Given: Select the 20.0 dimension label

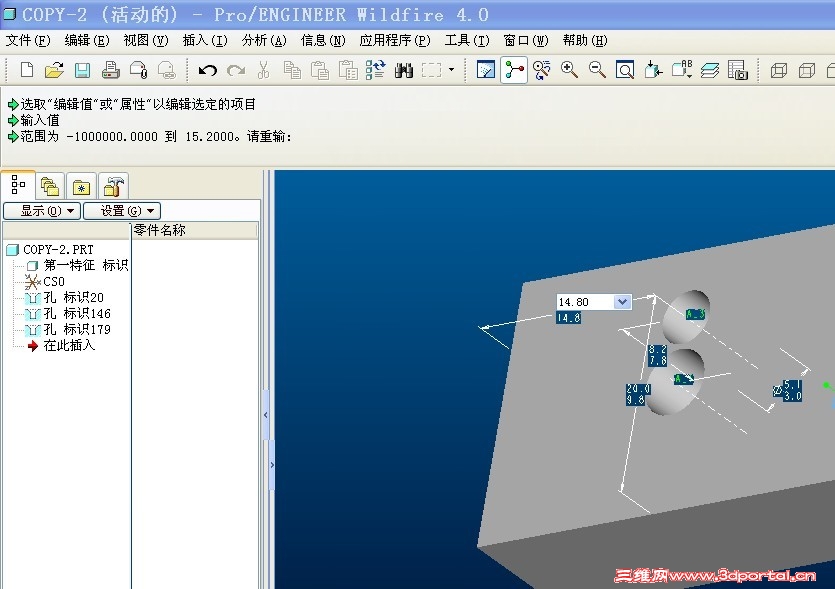Looking at the screenshot, I should 638,389.
